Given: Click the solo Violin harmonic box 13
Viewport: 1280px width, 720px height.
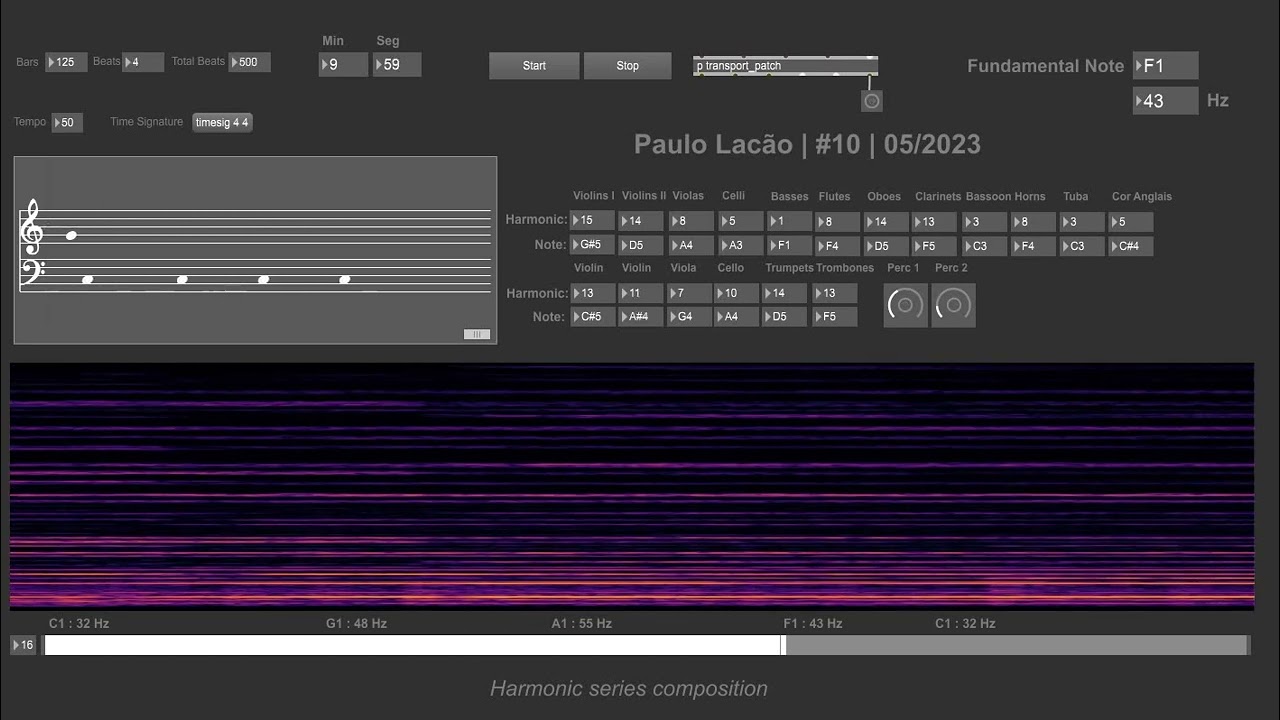Looking at the screenshot, I should point(592,293).
